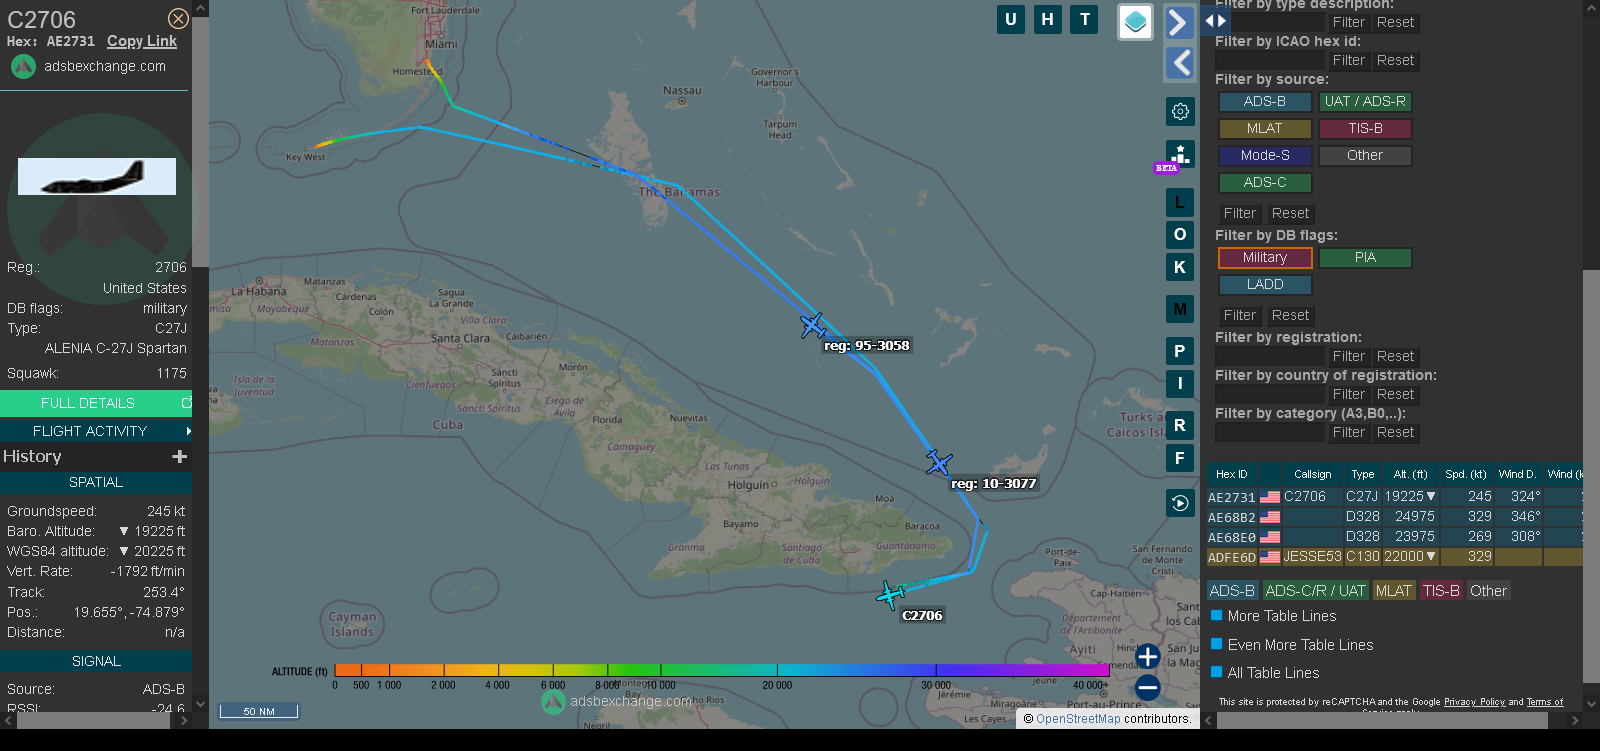Screen dimensions: 1600x751
Task: Toggle the Military DB flag filter
Action: [1265, 258]
